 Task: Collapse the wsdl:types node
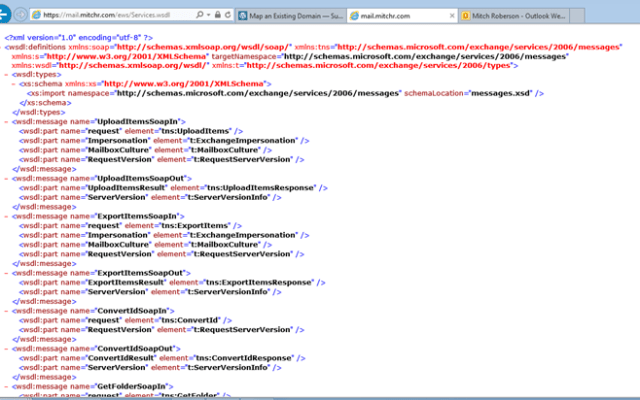pos(7,74)
